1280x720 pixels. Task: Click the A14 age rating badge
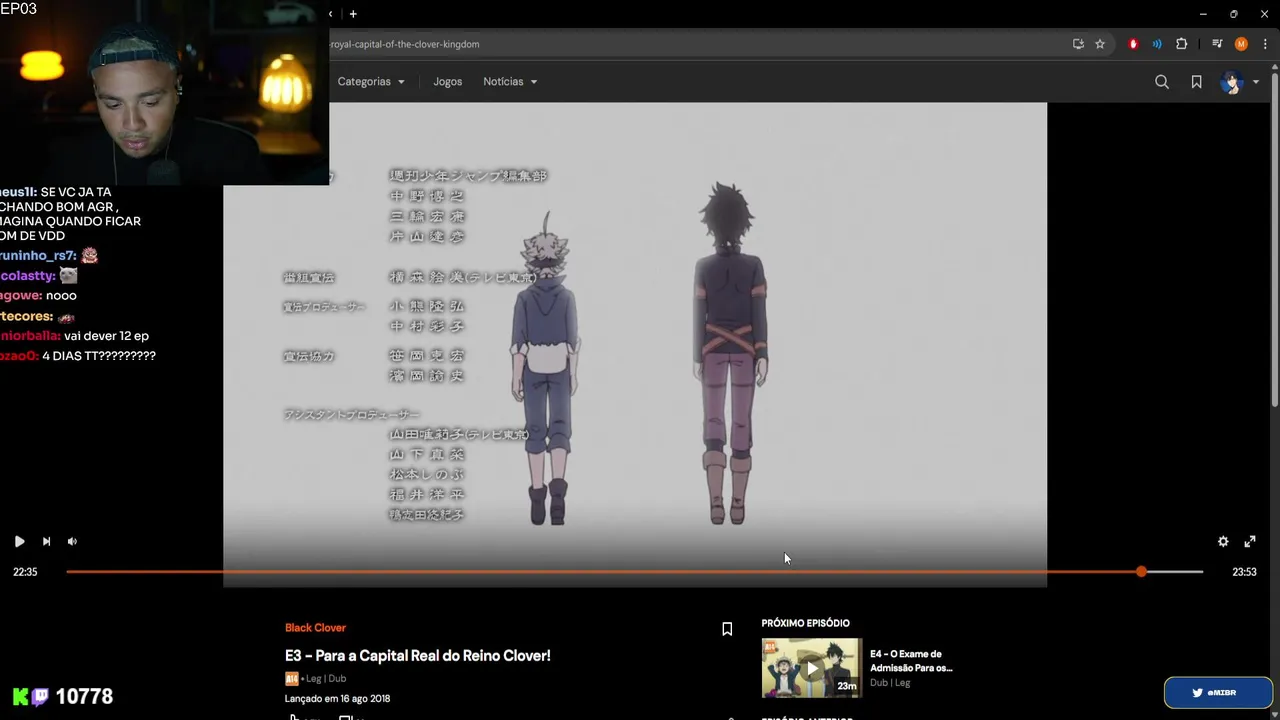[291, 679]
